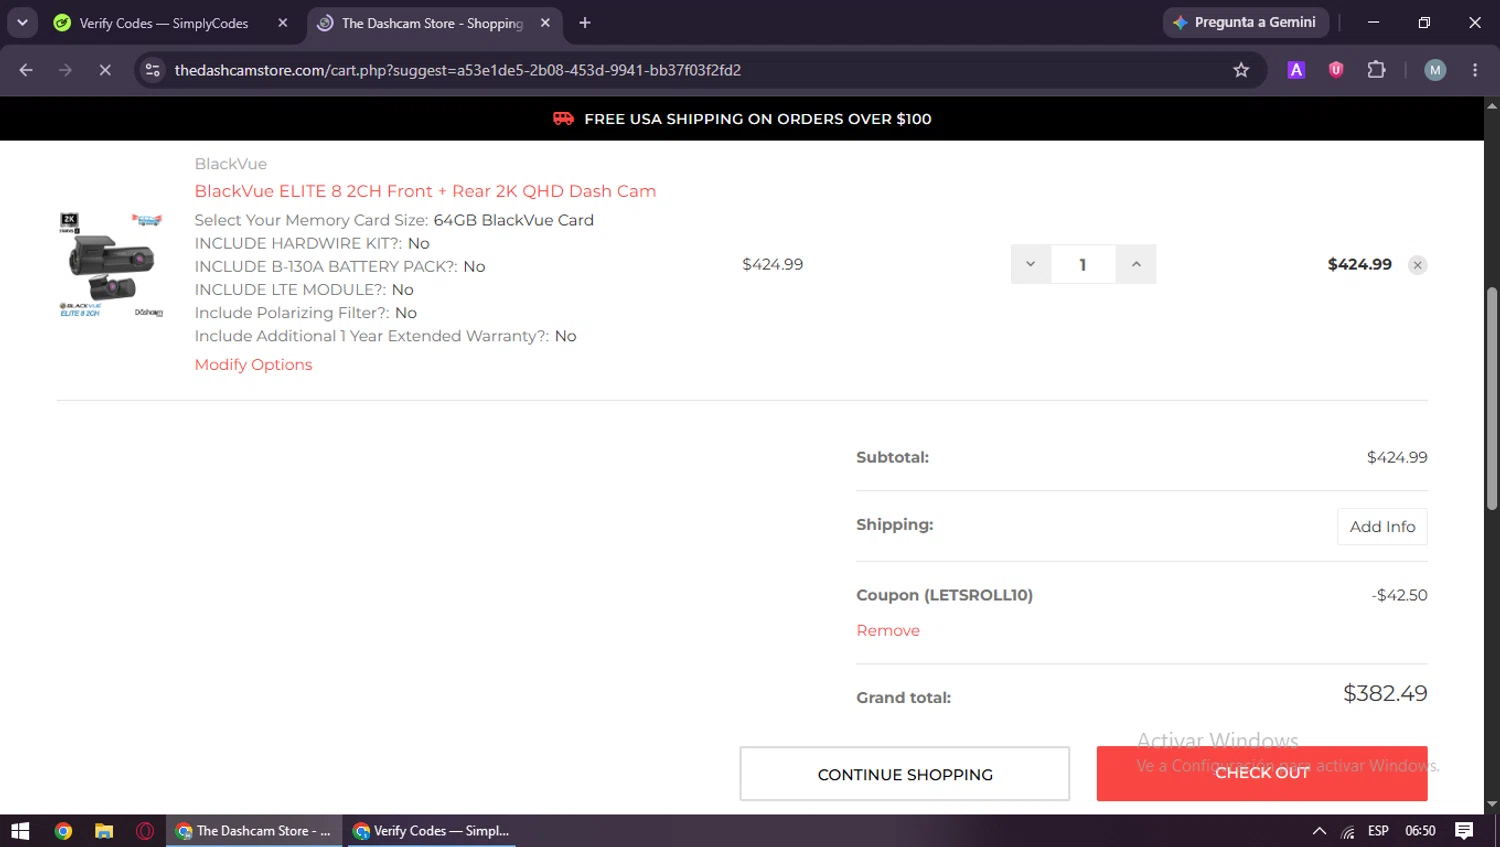Click the -$42.50 coupon discount value

(x=1399, y=595)
